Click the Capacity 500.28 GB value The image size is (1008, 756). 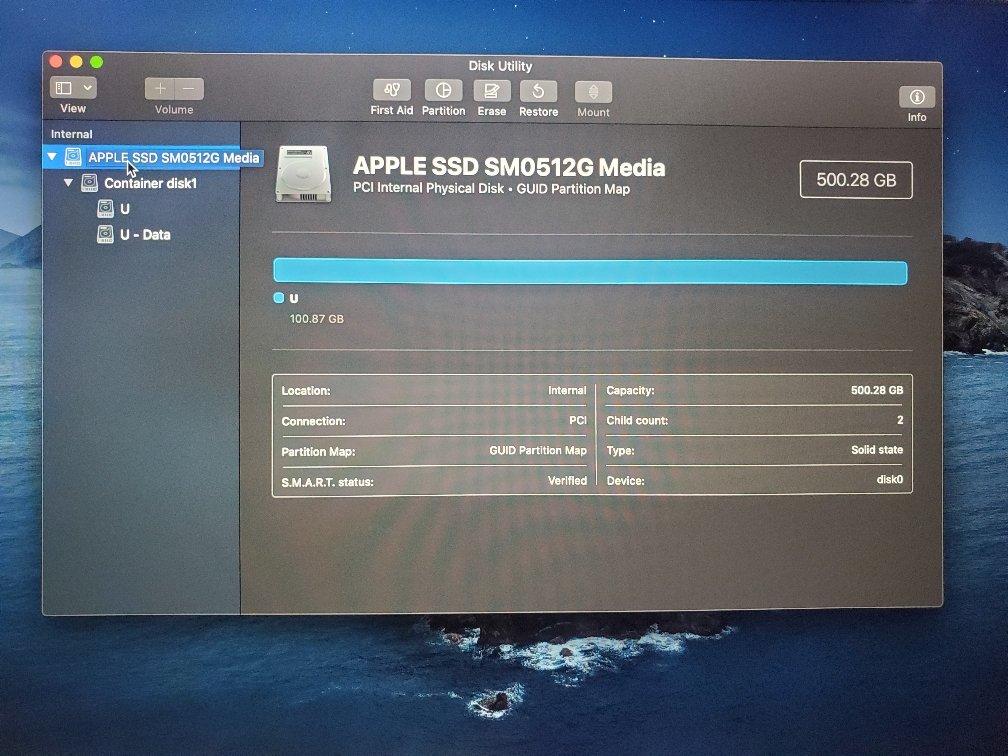click(x=877, y=390)
